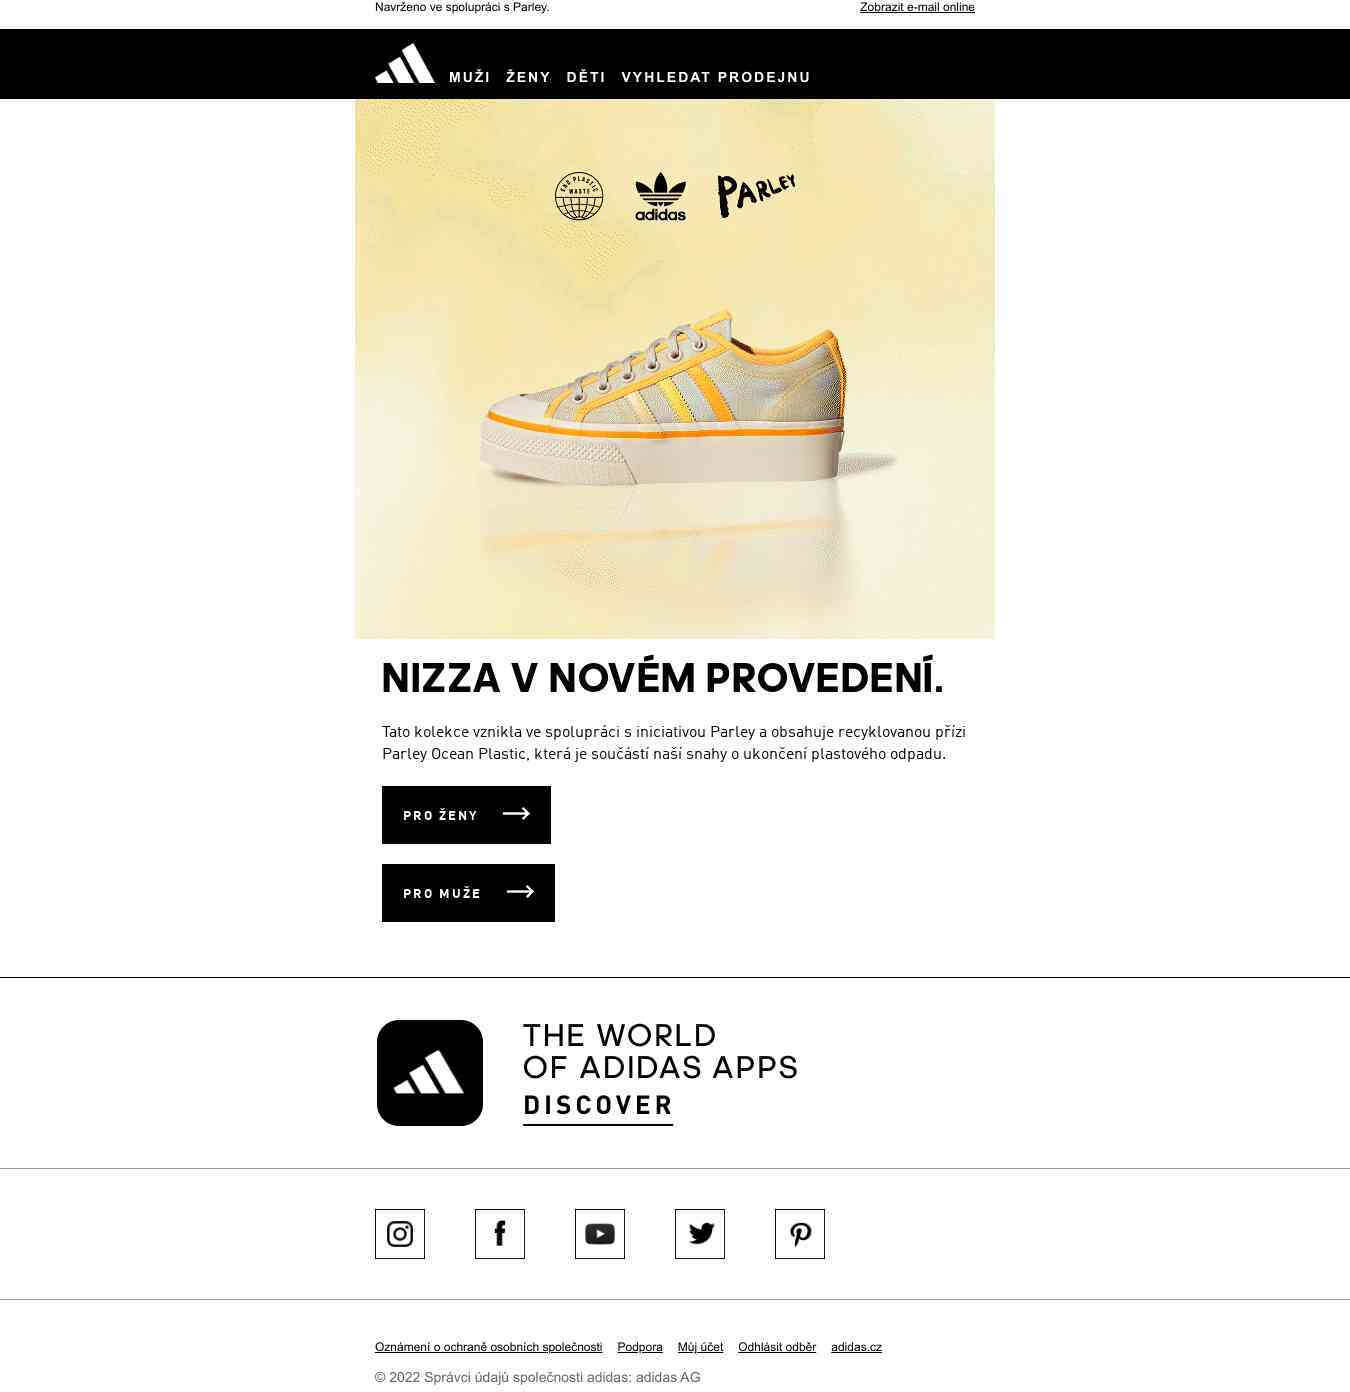Image resolution: width=1350 pixels, height=1392 pixels.
Task: Open the Pinterest social icon
Action: (x=800, y=1234)
